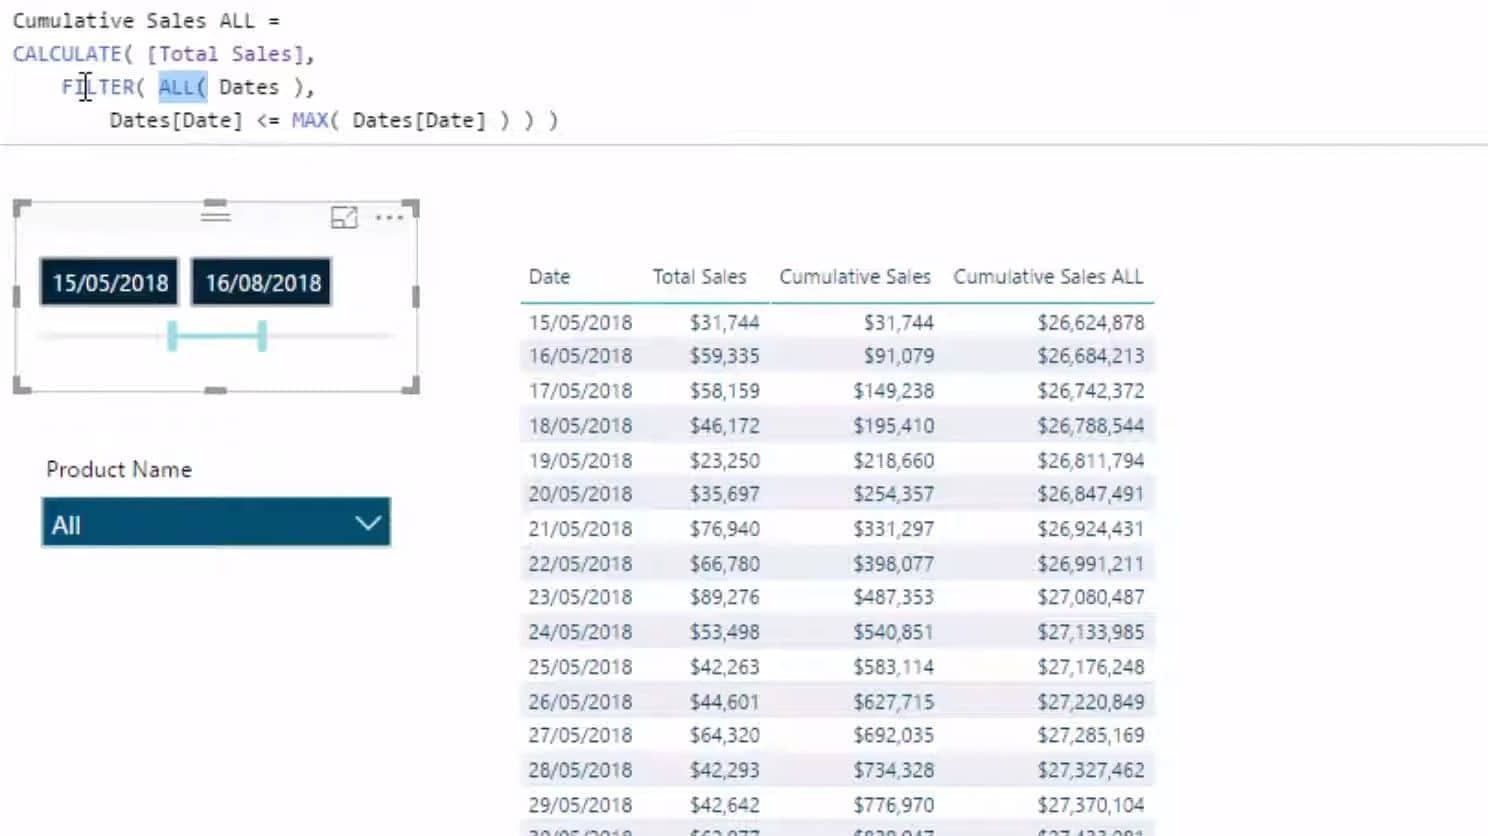Click Cumulative Sales value $776,970
Image resolution: width=1488 pixels, height=836 pixels.
click(x=893, y=805)
